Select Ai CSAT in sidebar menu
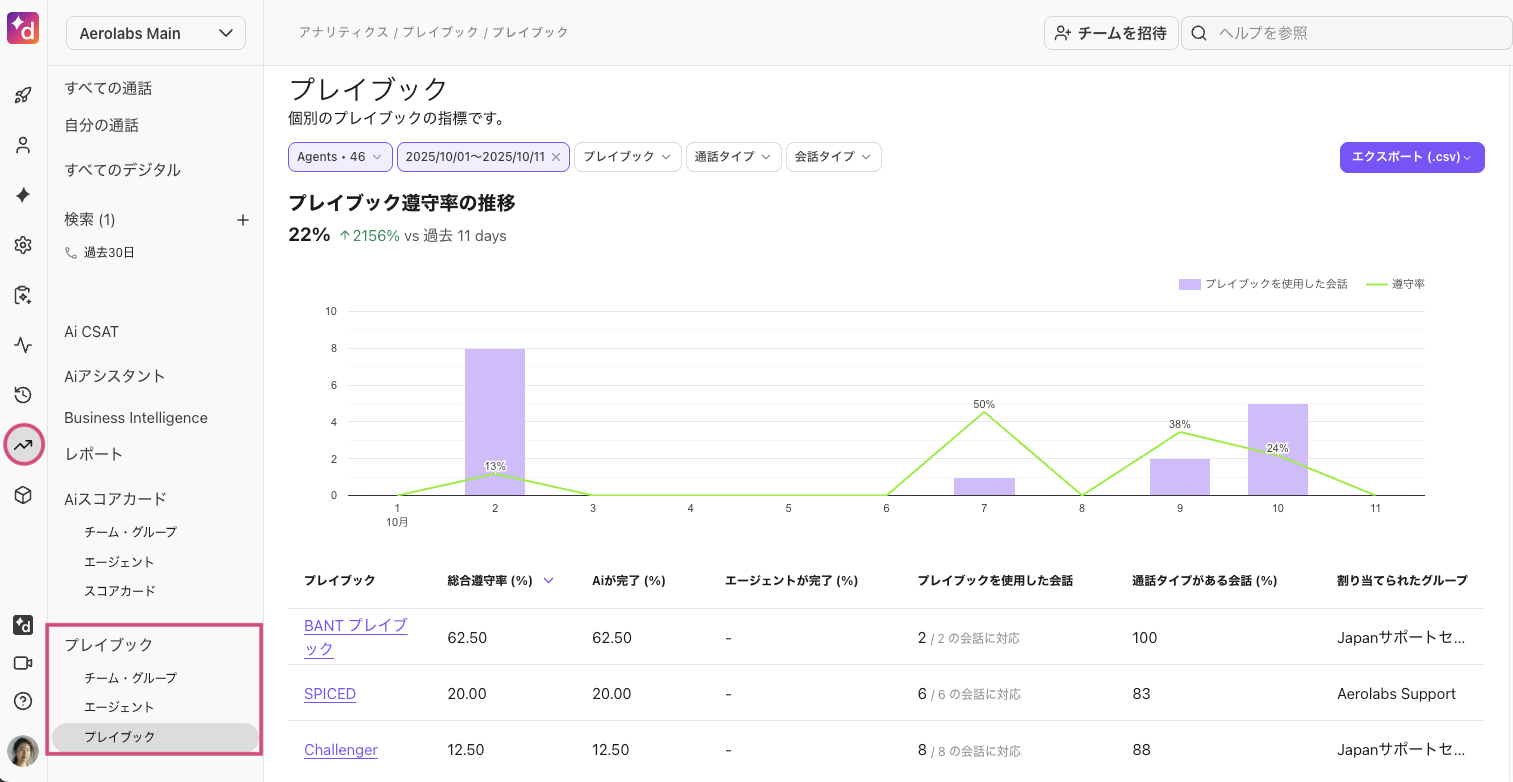The width and height of the screenshot is (1513, 782). 92,332
